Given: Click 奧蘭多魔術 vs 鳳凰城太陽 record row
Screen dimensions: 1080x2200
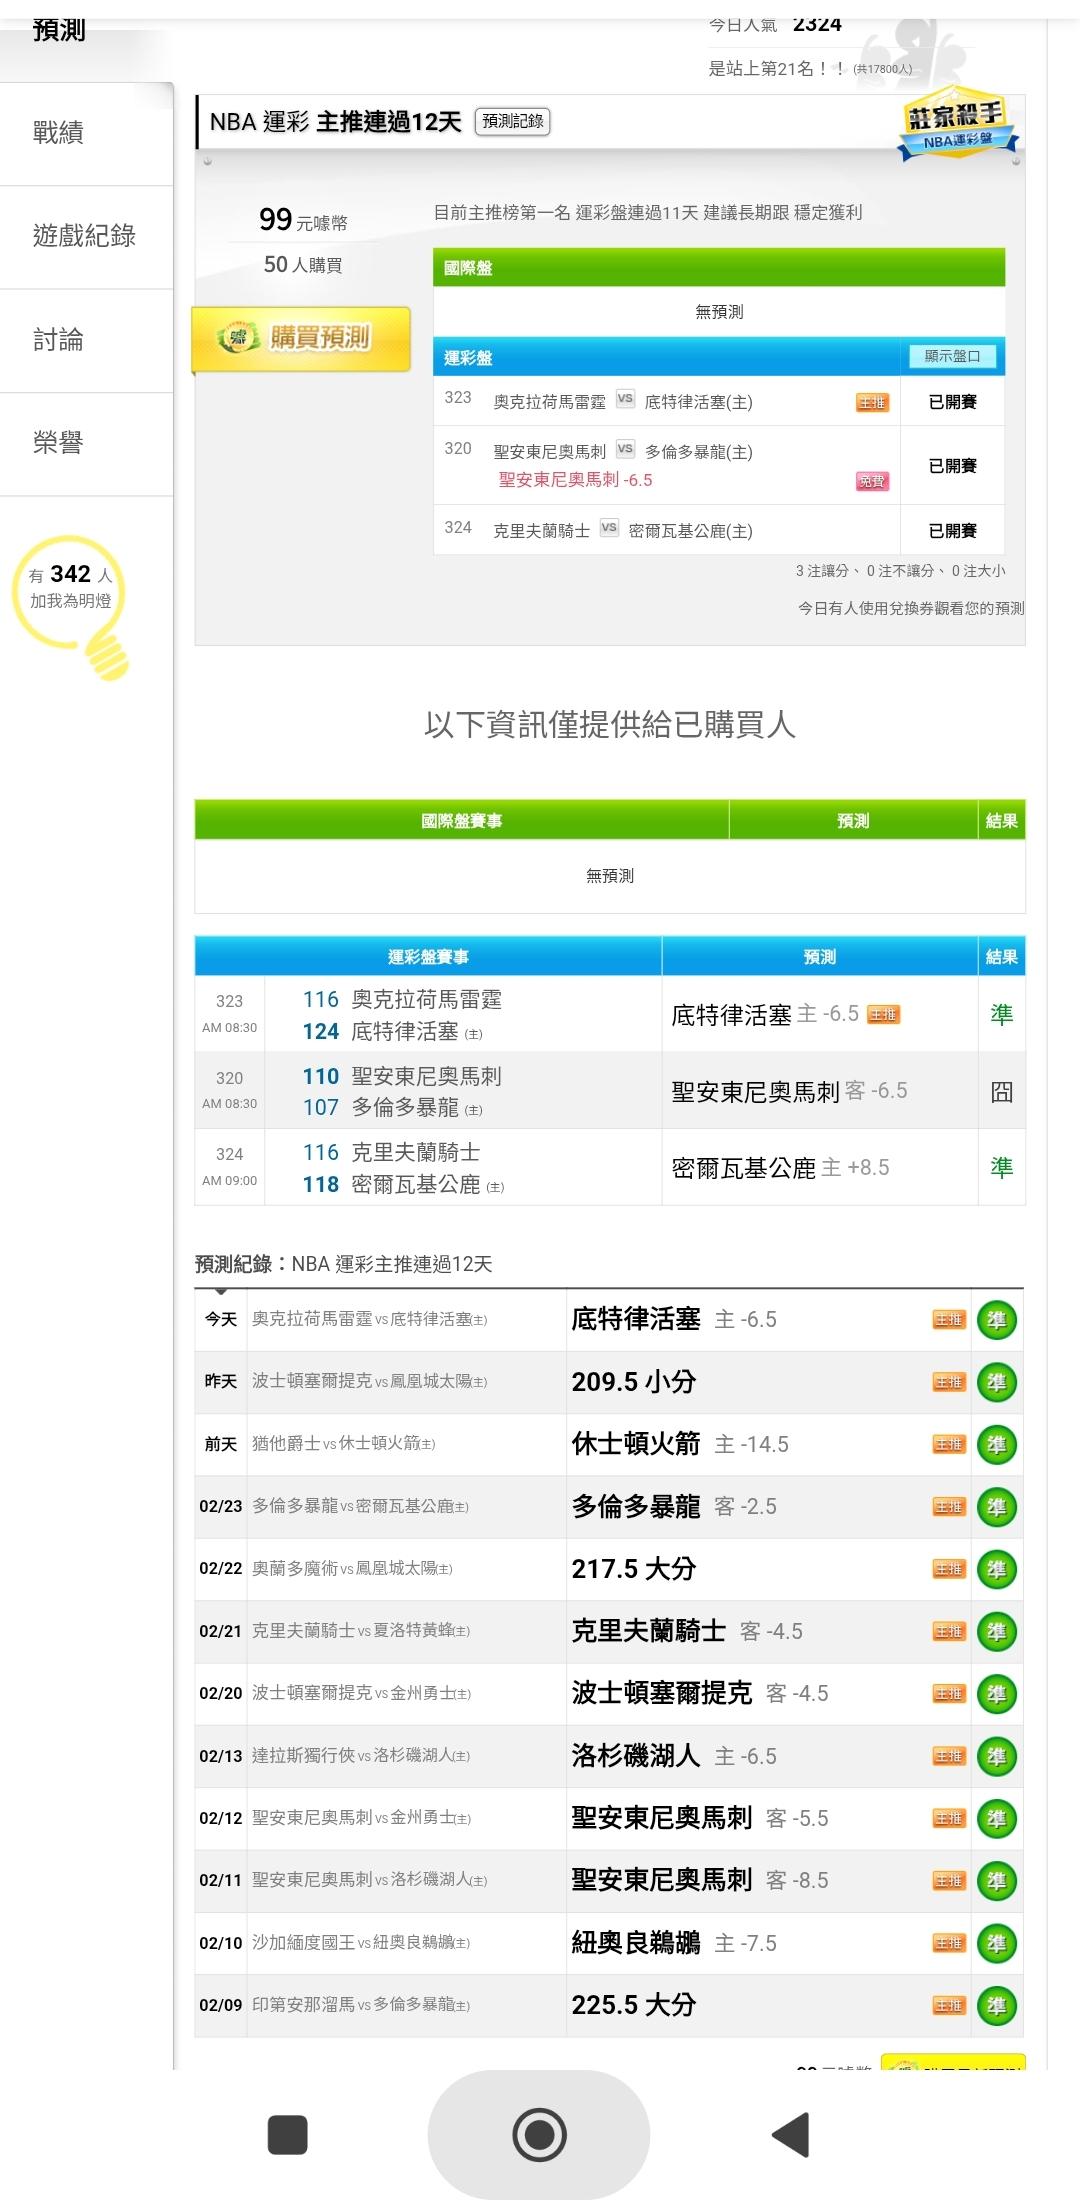Looking at the screenshot, I should pos(609,1569).
